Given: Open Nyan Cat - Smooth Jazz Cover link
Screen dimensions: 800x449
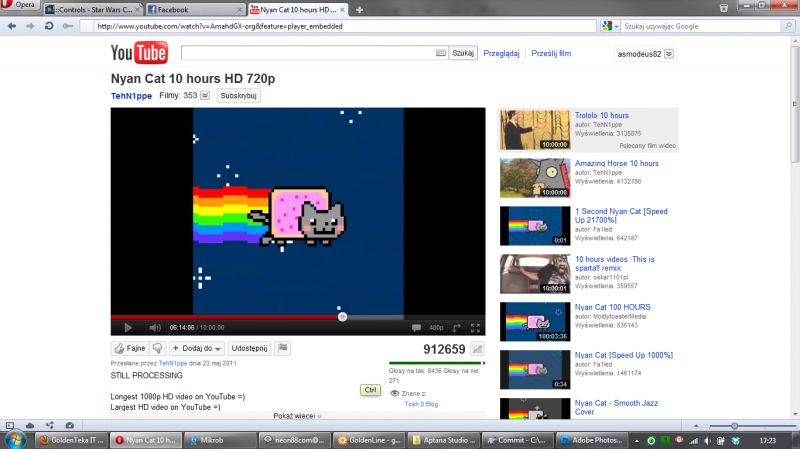Looking at the screenshot, I should pos(616,407).
